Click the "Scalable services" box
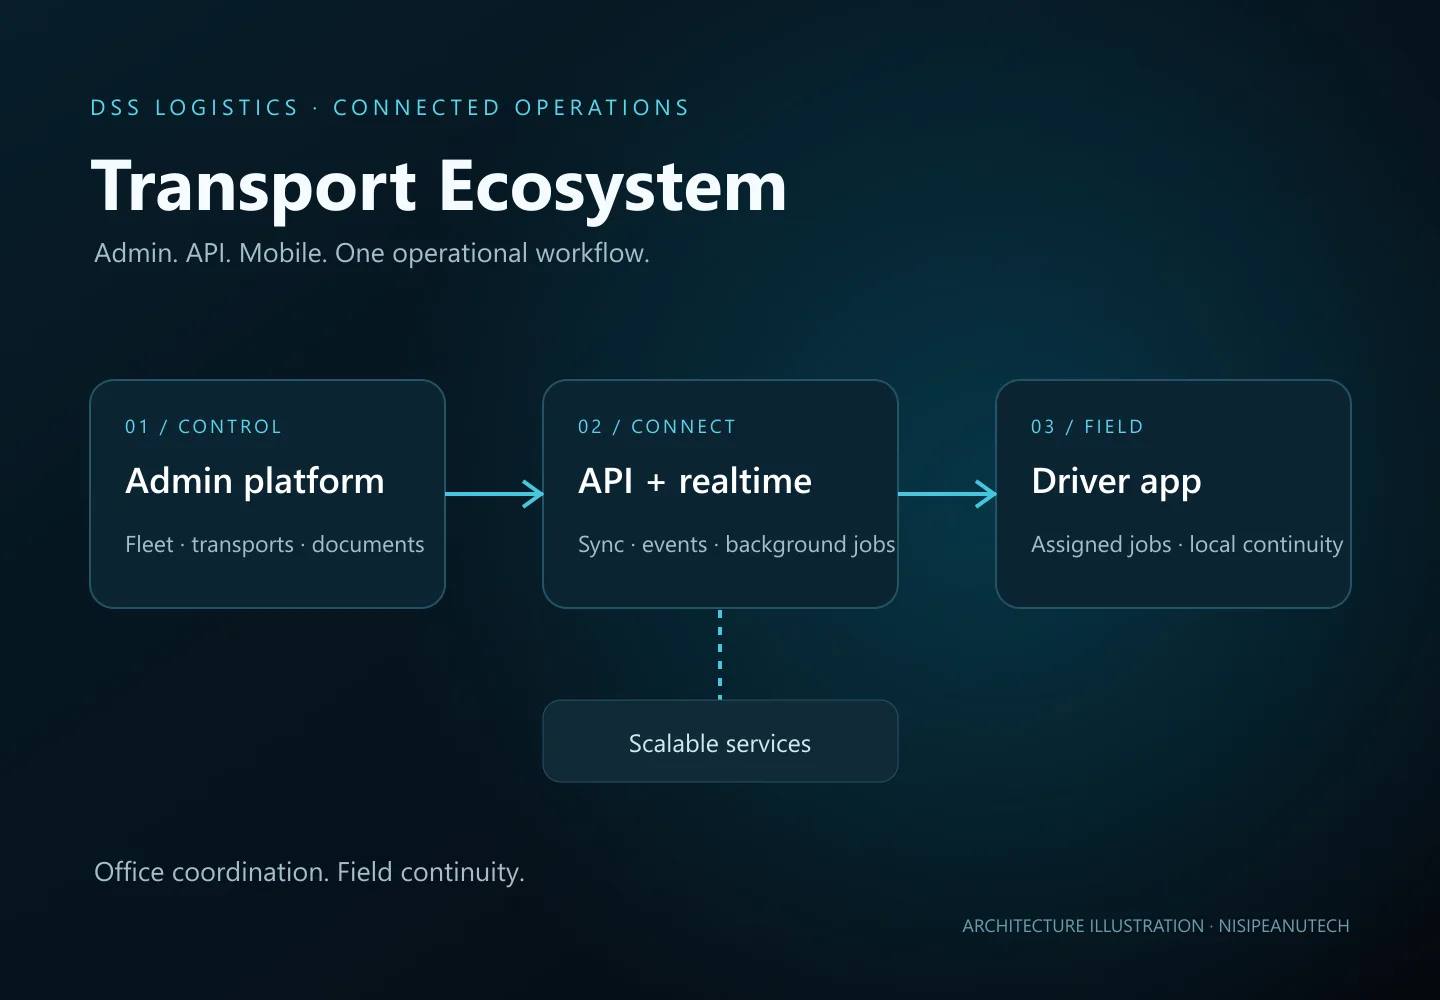The width and height of the screenshot is (1440, 1000). 720,741
